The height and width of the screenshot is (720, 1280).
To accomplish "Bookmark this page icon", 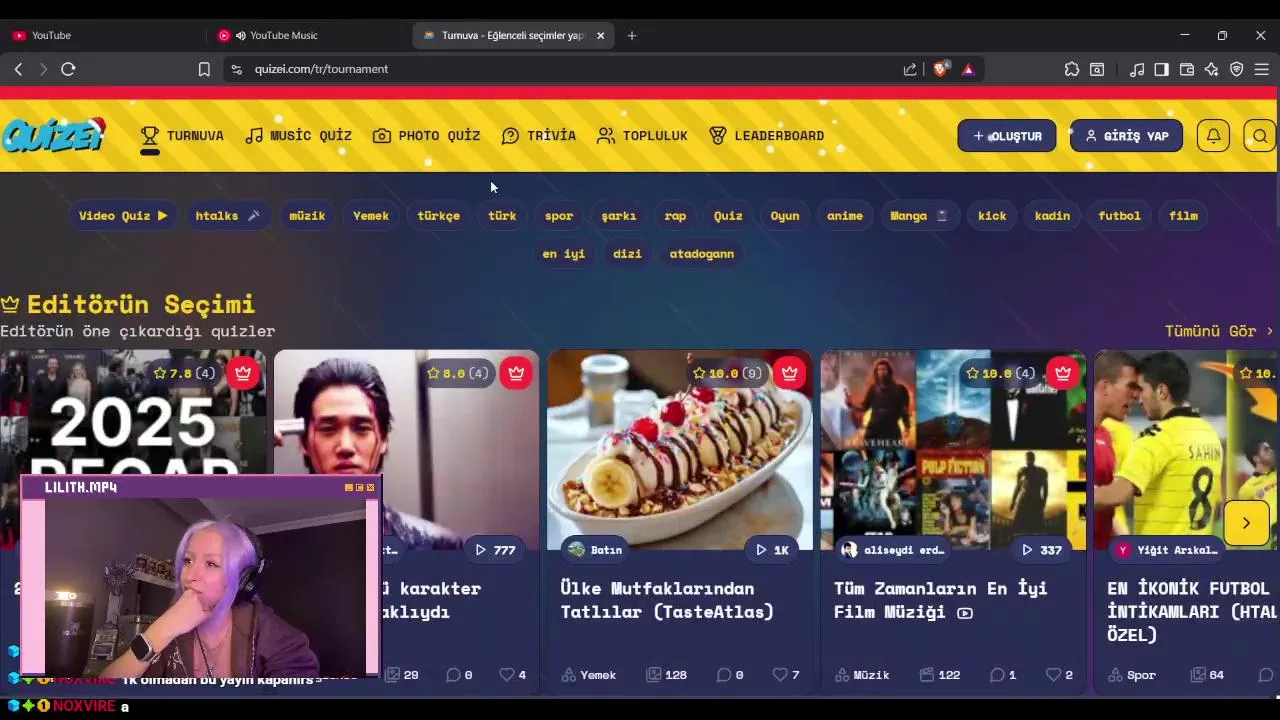I will (x=204, y=69).
